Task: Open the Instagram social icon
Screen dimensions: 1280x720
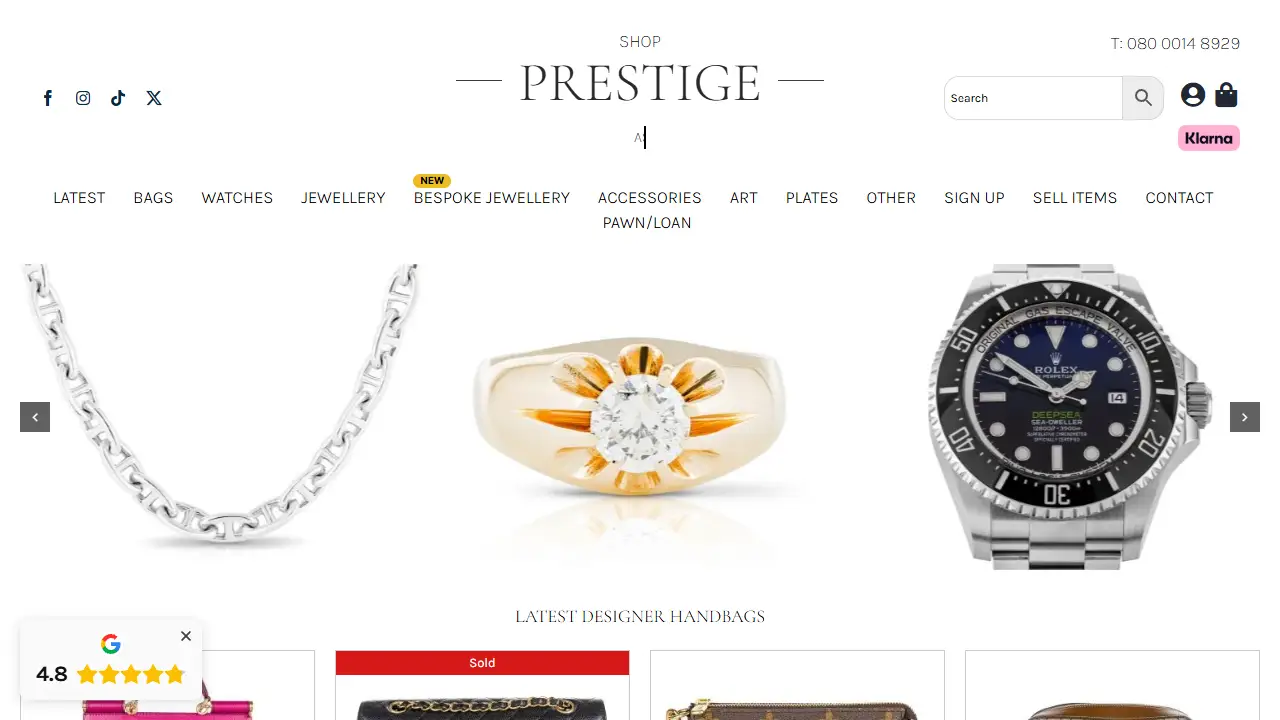Action: [x=83, y=98]
